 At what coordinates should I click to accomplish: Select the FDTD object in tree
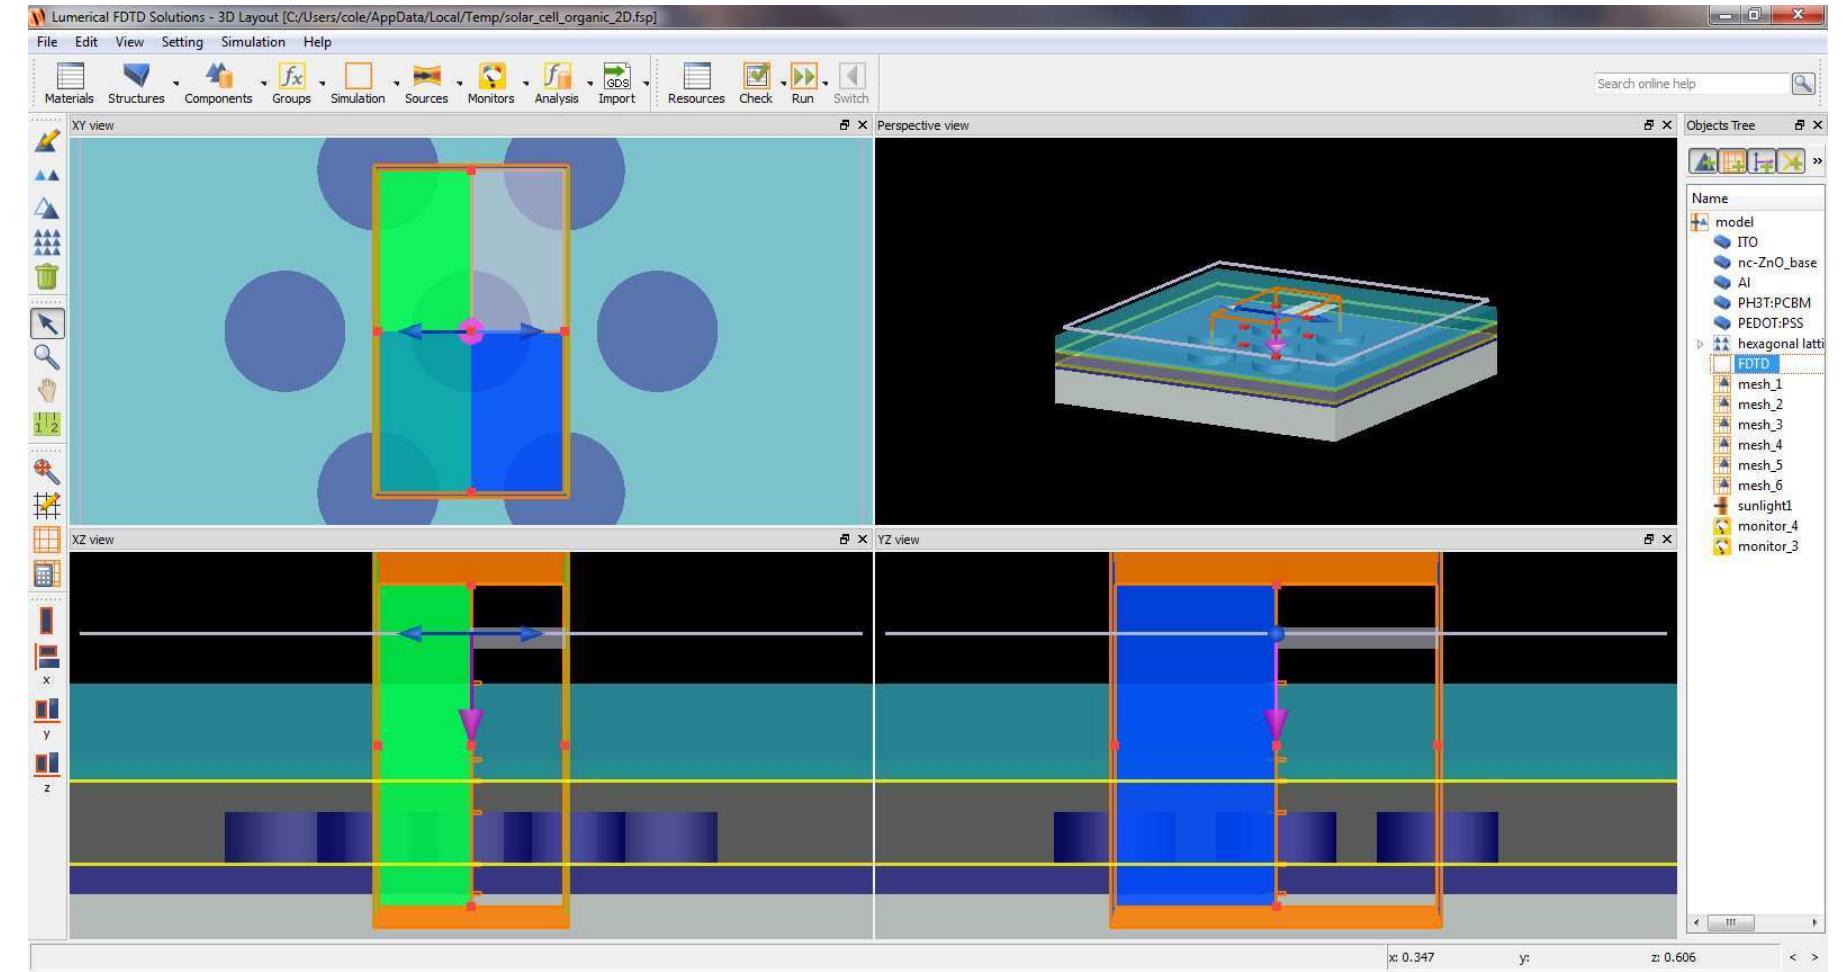[x=1753, y=364]
